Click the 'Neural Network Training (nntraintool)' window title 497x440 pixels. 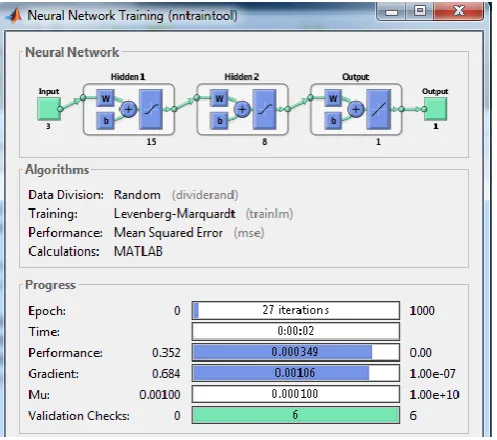[x=132, y=15]
